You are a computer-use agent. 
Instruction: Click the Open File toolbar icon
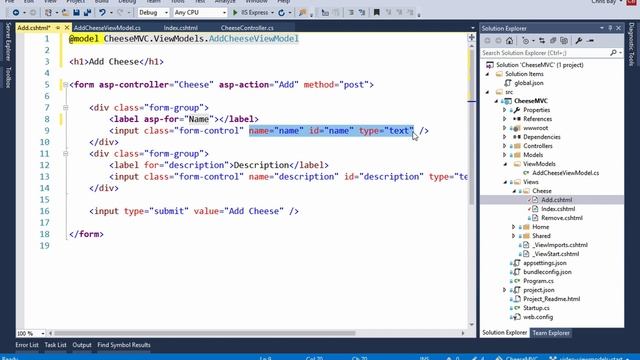(65, 13)
